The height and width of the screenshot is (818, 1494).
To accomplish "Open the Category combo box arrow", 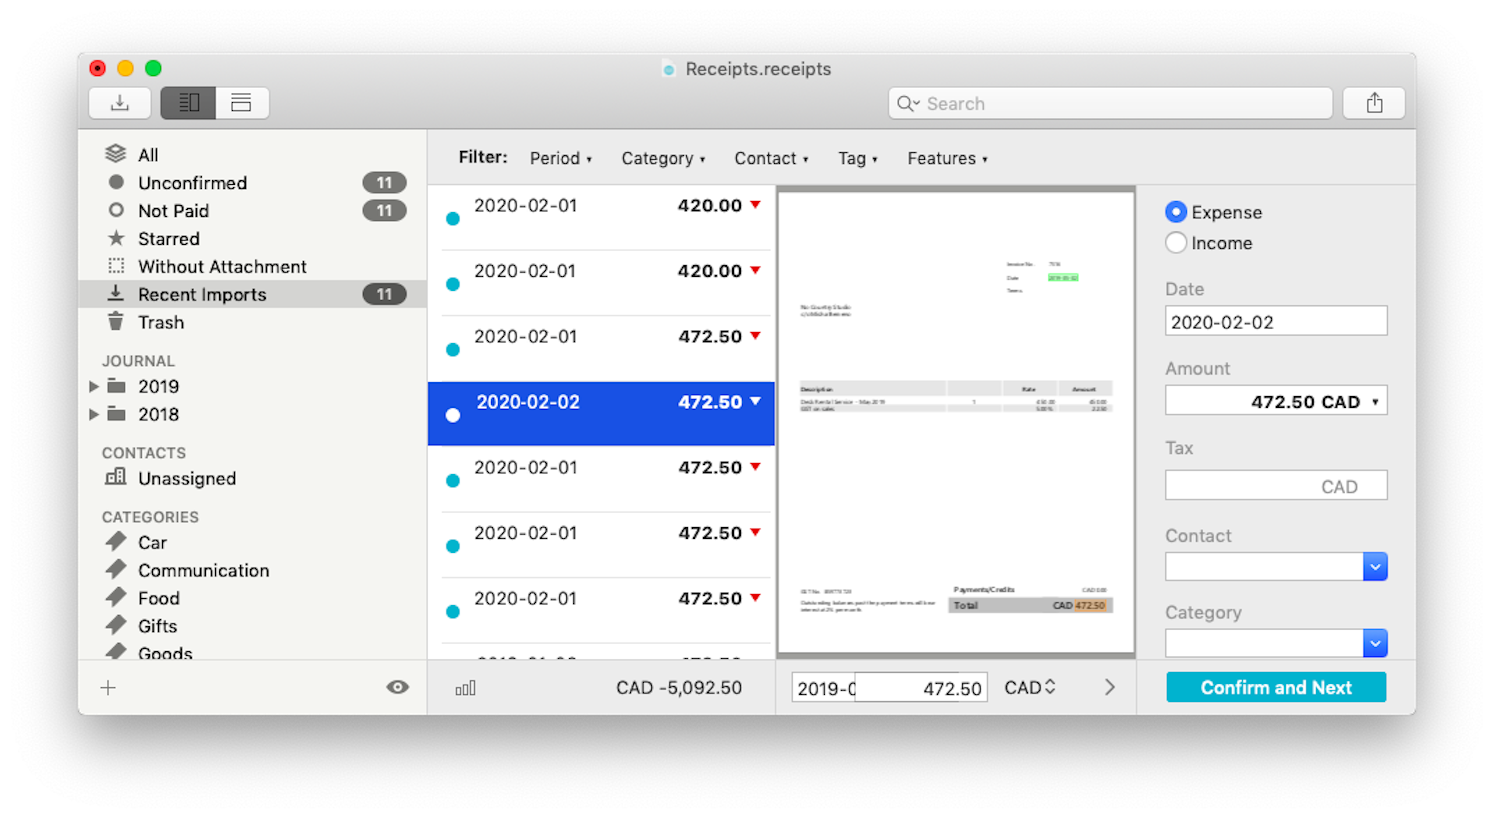I will (x=1375, y=643).
